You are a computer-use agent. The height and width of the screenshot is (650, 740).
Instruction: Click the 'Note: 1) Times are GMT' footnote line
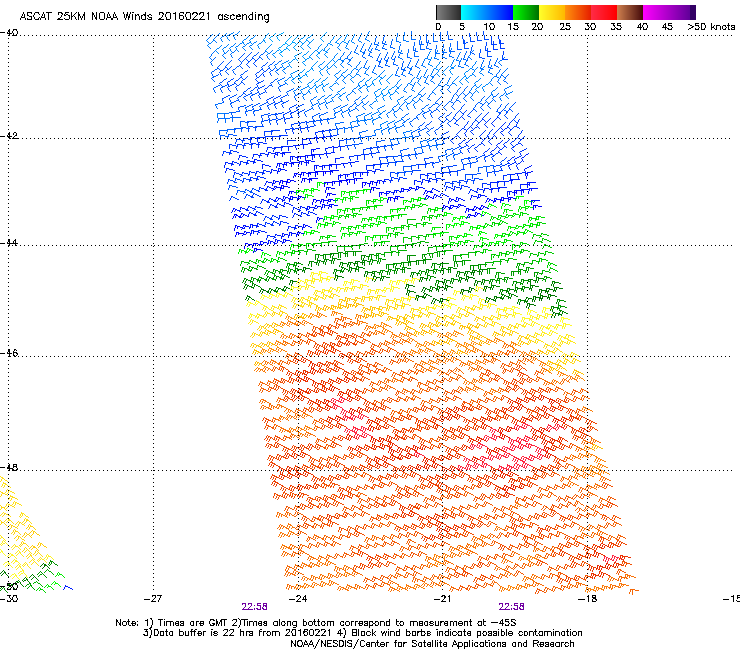(316, 623)
